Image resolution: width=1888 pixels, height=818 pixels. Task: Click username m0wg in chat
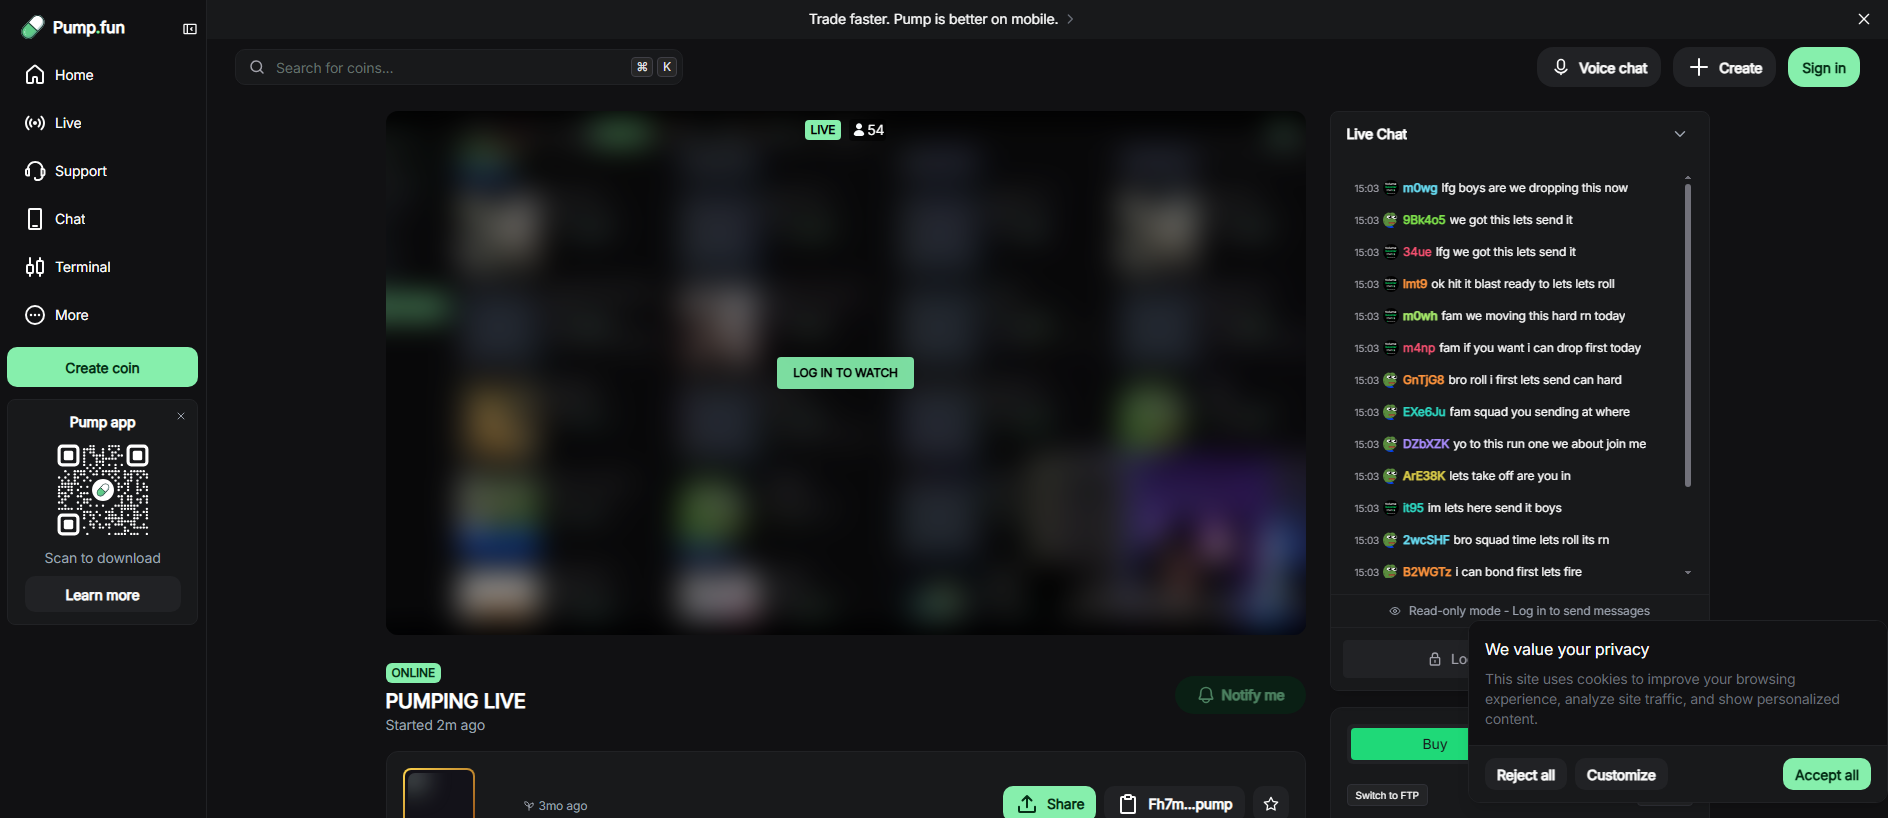click(1420, 188)
